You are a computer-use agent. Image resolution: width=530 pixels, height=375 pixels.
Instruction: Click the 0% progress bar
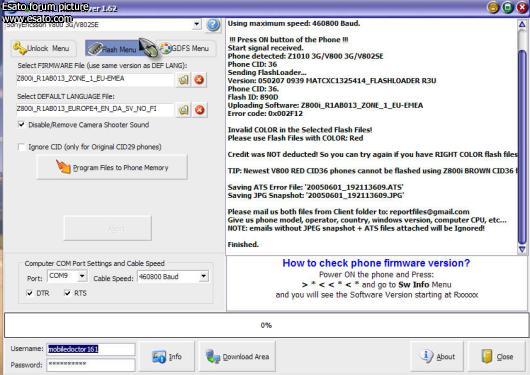tap(266, 325)
